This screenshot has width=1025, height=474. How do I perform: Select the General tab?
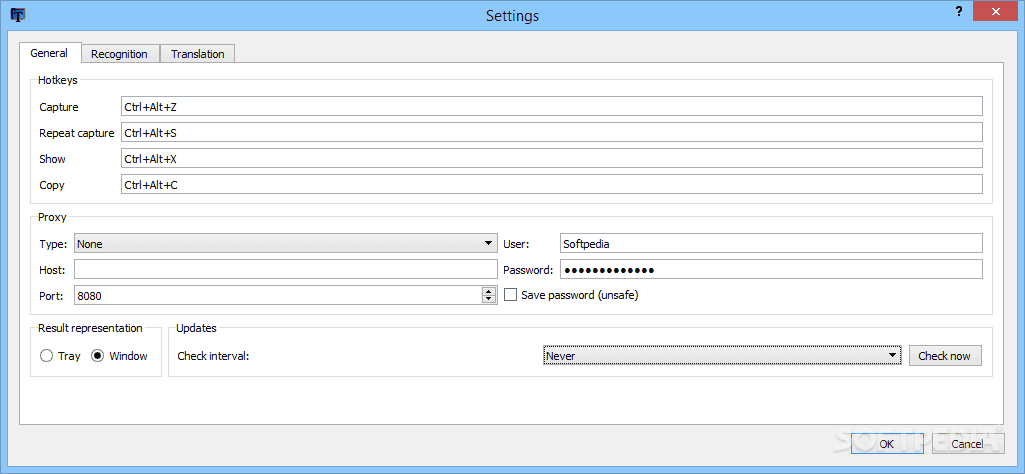[49, 53]
